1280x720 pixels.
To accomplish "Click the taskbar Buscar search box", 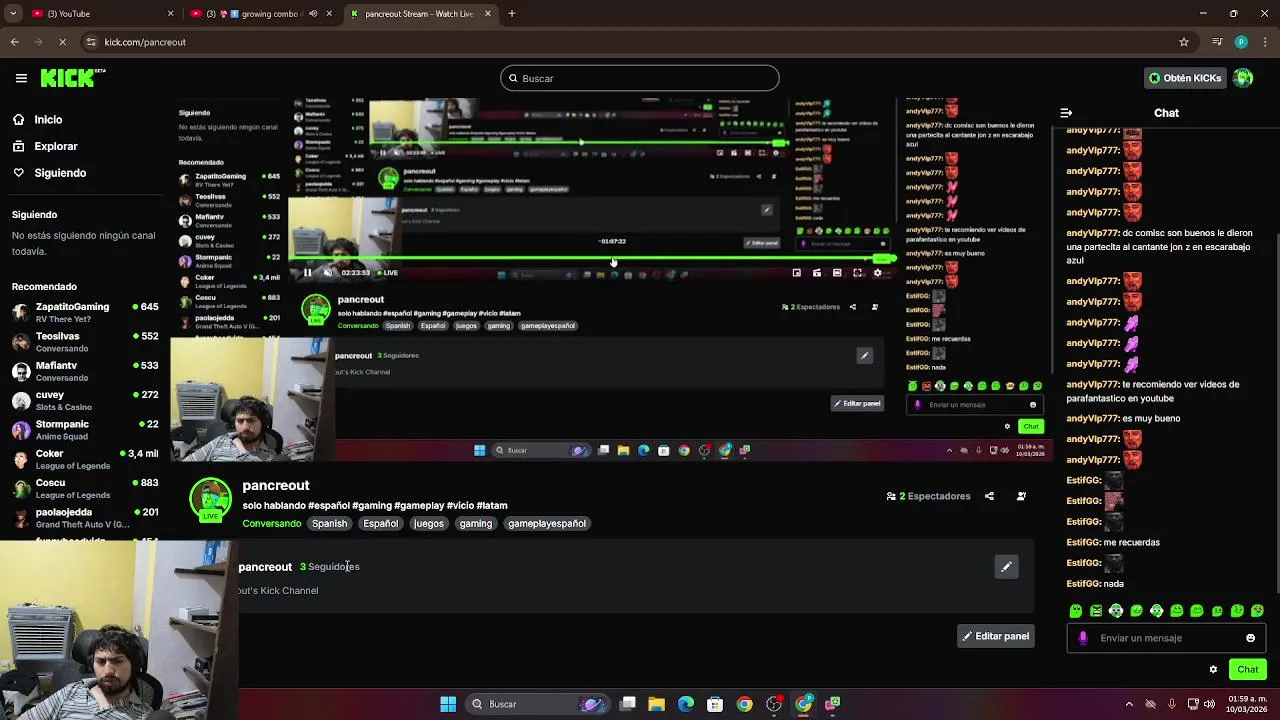I will 538,704.
